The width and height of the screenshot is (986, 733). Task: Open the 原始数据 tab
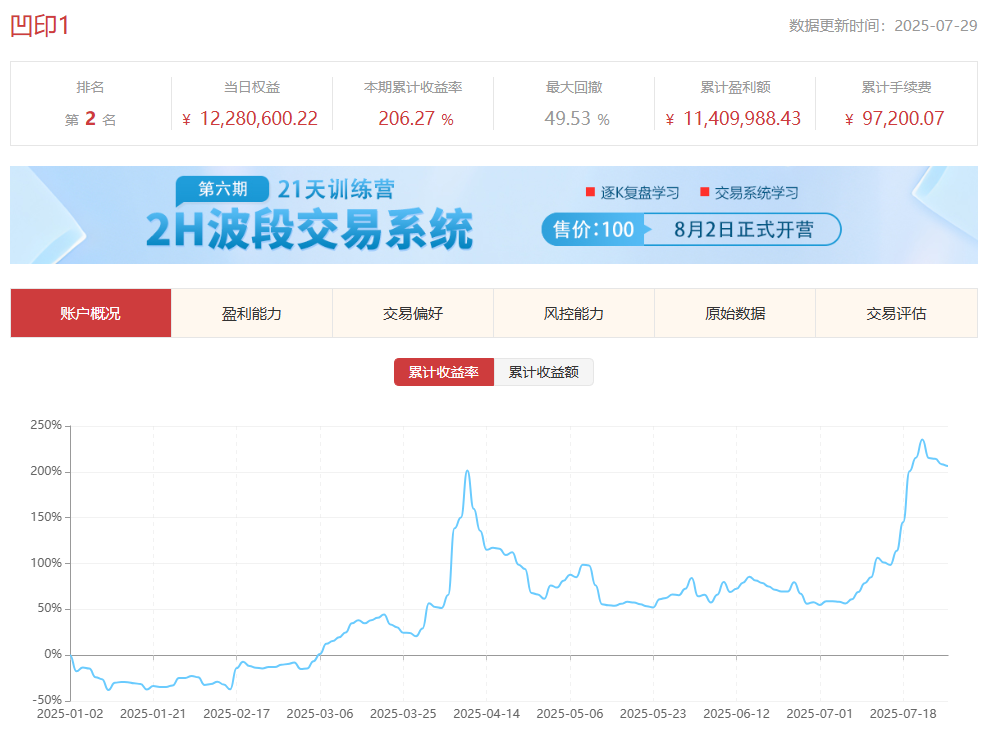734,313
